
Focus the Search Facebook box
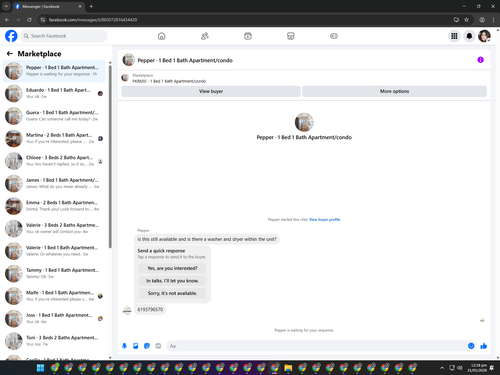click(x=64, y=36)
